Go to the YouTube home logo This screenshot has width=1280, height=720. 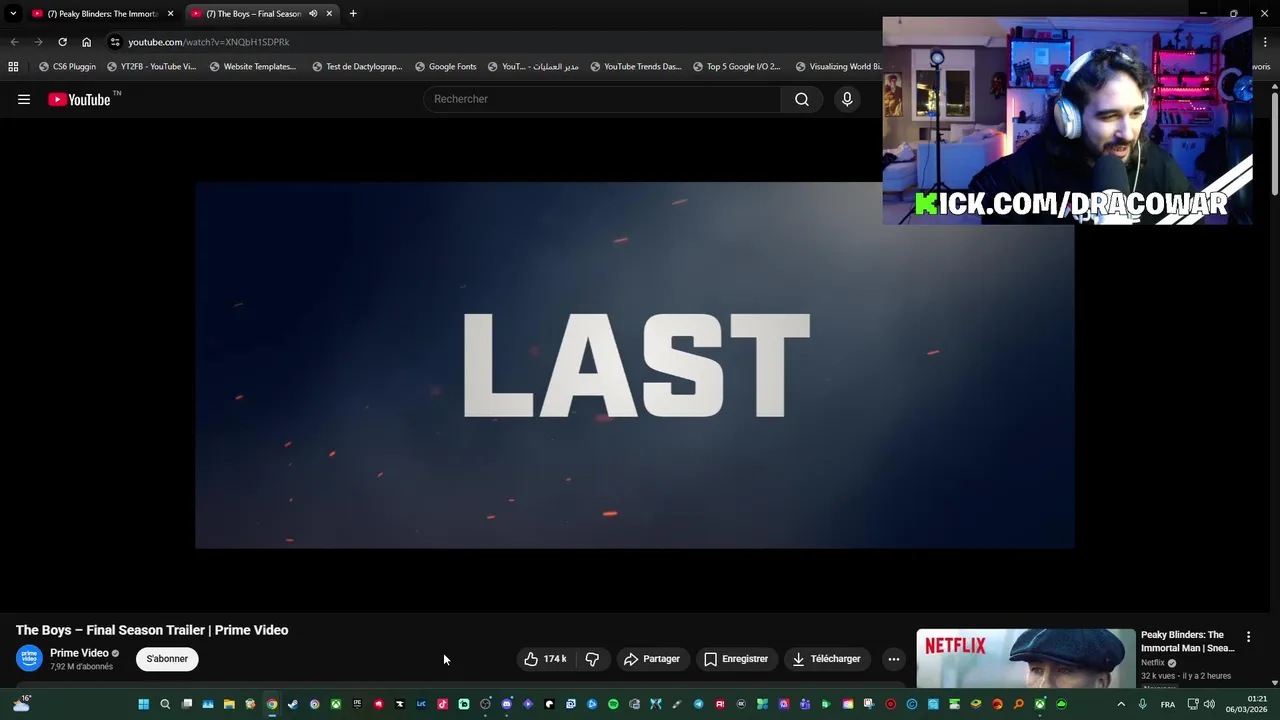tap(79, 99)
